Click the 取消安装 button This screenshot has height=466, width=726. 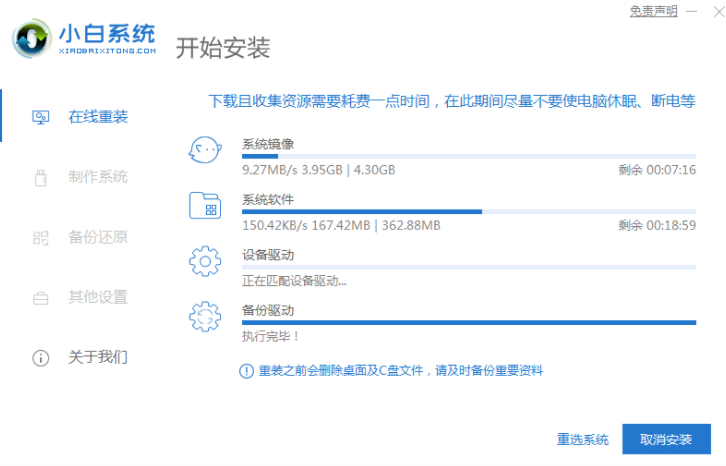click(666, 439)
